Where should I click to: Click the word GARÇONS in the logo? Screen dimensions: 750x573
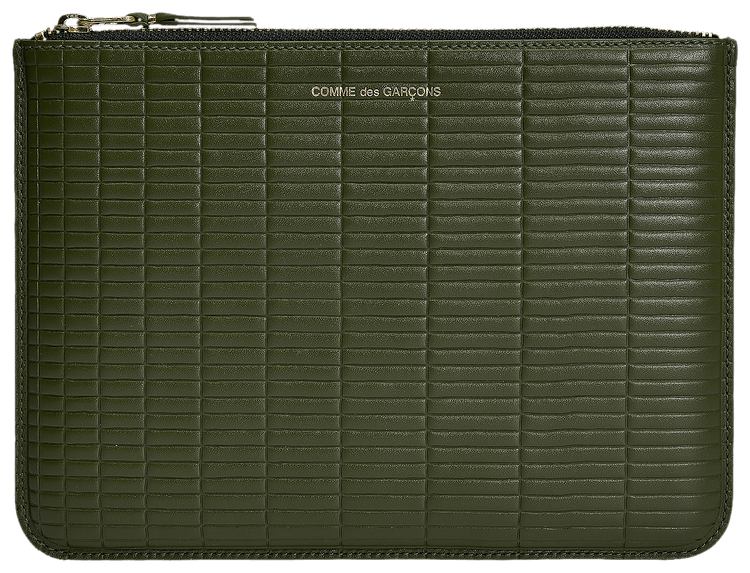(x=412, y=92)
